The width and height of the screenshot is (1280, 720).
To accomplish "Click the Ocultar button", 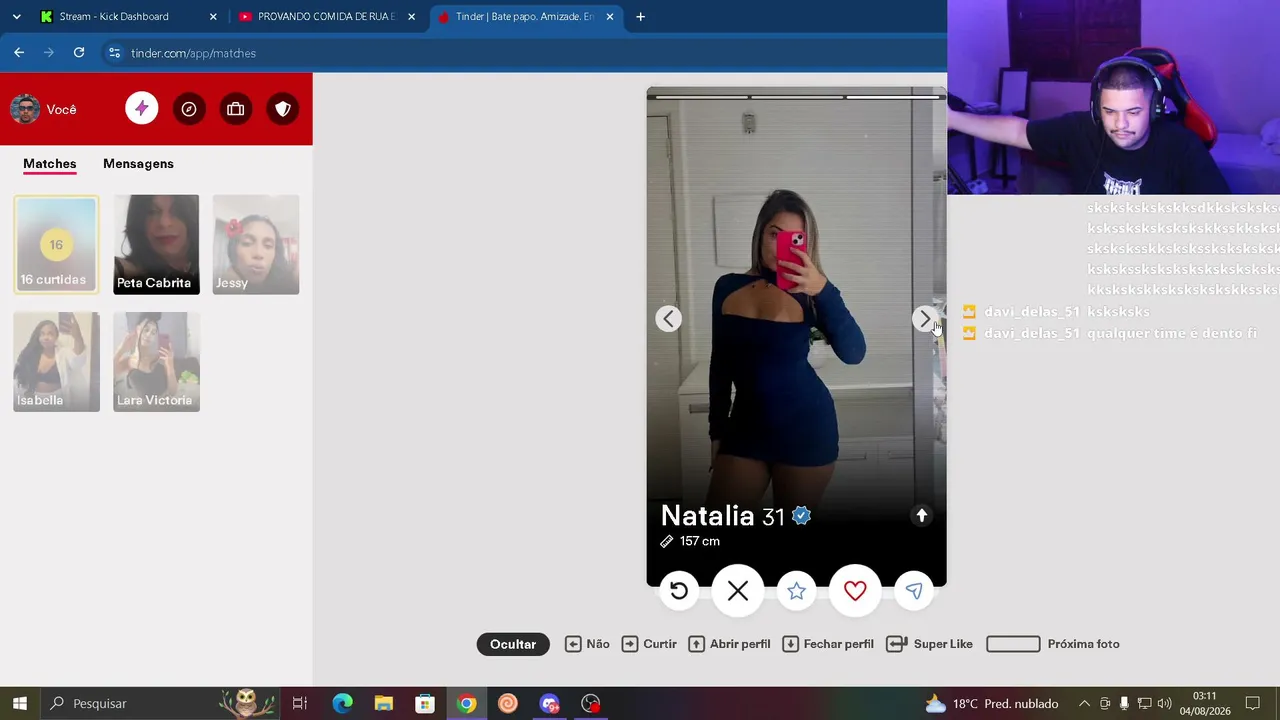I will tap(513, 644).
